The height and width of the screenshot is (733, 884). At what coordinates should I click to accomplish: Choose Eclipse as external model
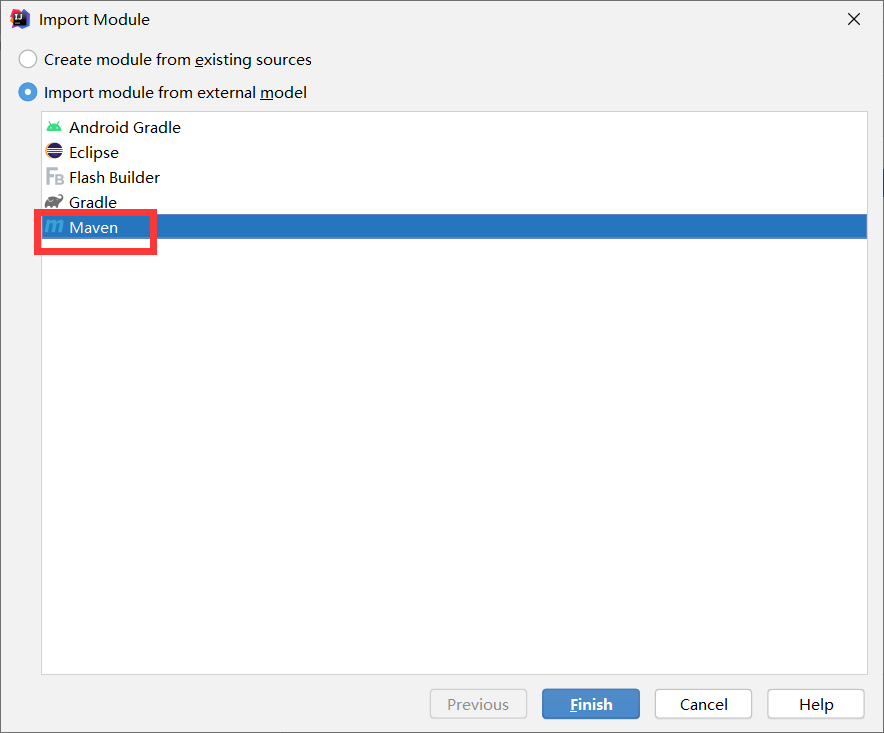pyautogui.click(x=454, y=152)
